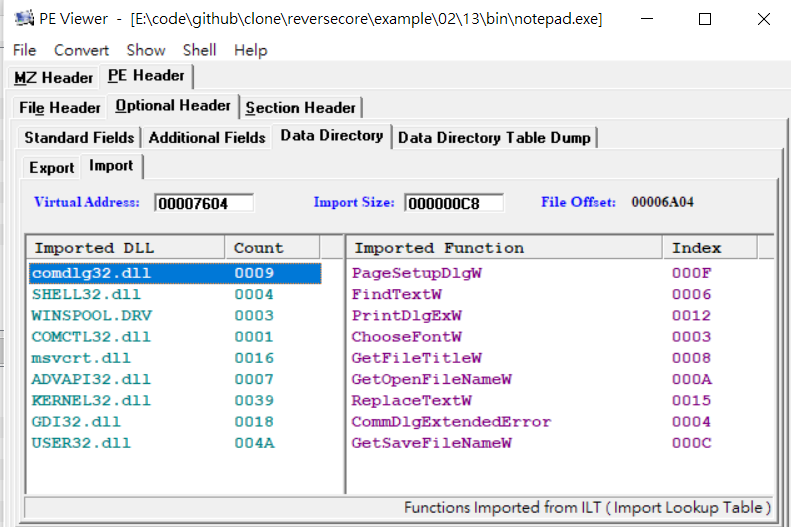Image resolution: width=791 pixels, height=527 pixels.
Task: Click the Virtual Address input field
Action: (204, 203)
